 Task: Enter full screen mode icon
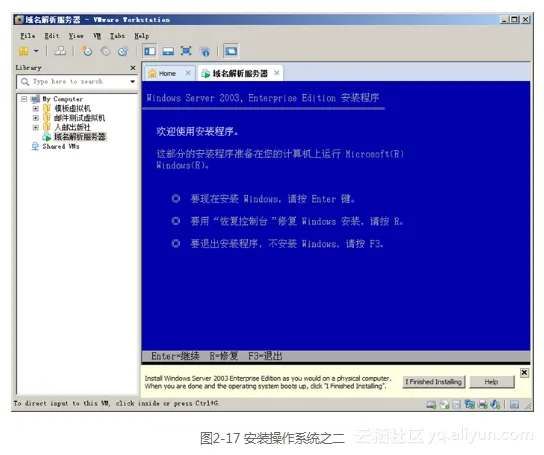tap(186, 51)
